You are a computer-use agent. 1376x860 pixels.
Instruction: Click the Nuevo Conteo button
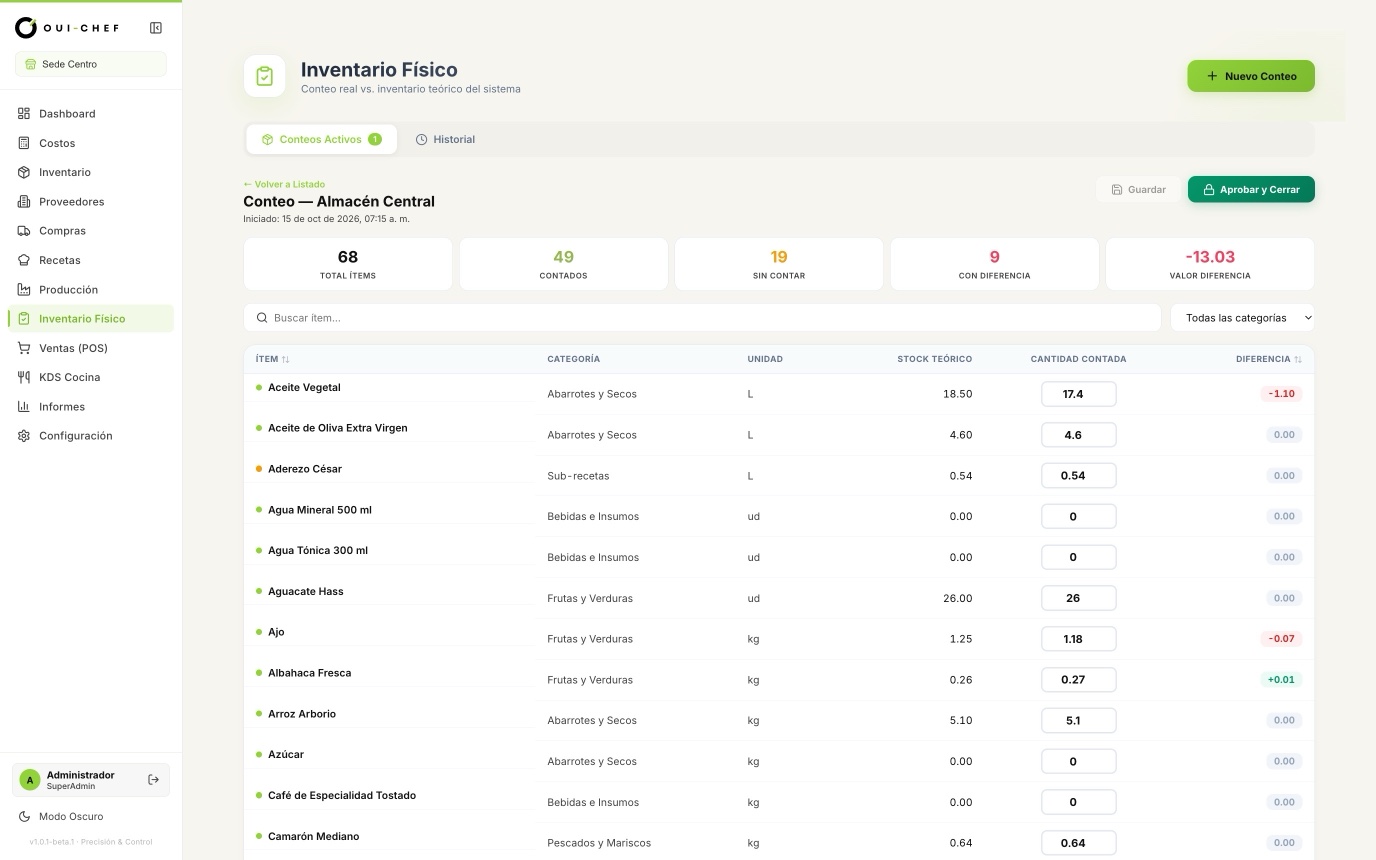[x=1251, y=76]
